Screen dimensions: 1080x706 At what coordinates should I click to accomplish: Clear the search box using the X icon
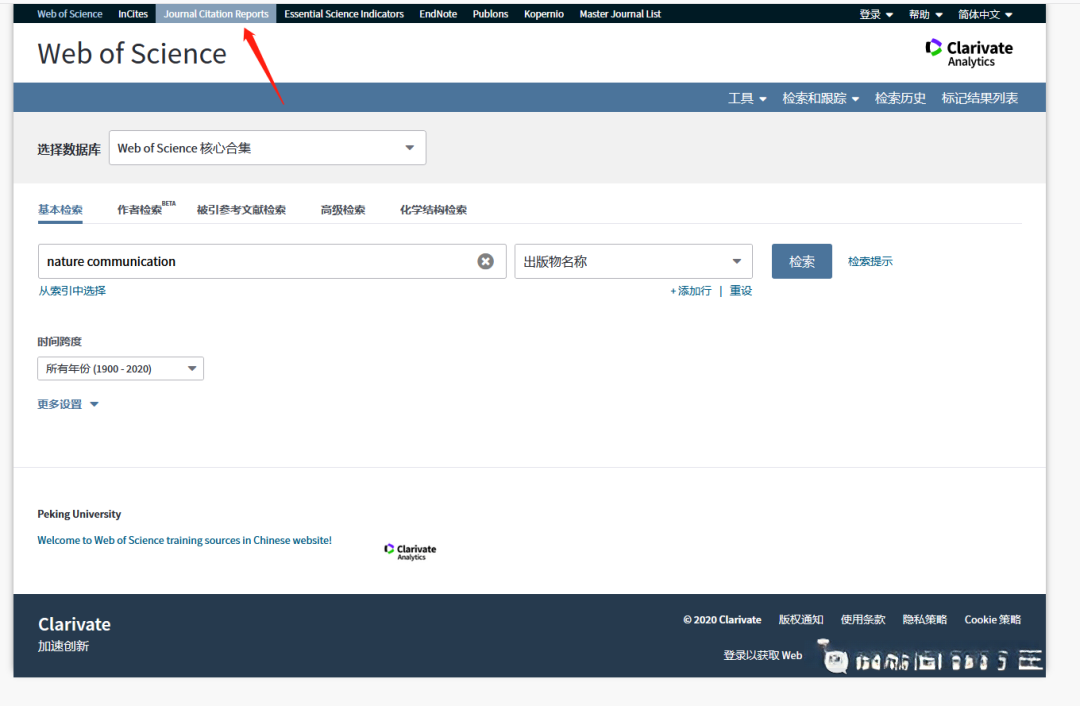coord(486,261)
